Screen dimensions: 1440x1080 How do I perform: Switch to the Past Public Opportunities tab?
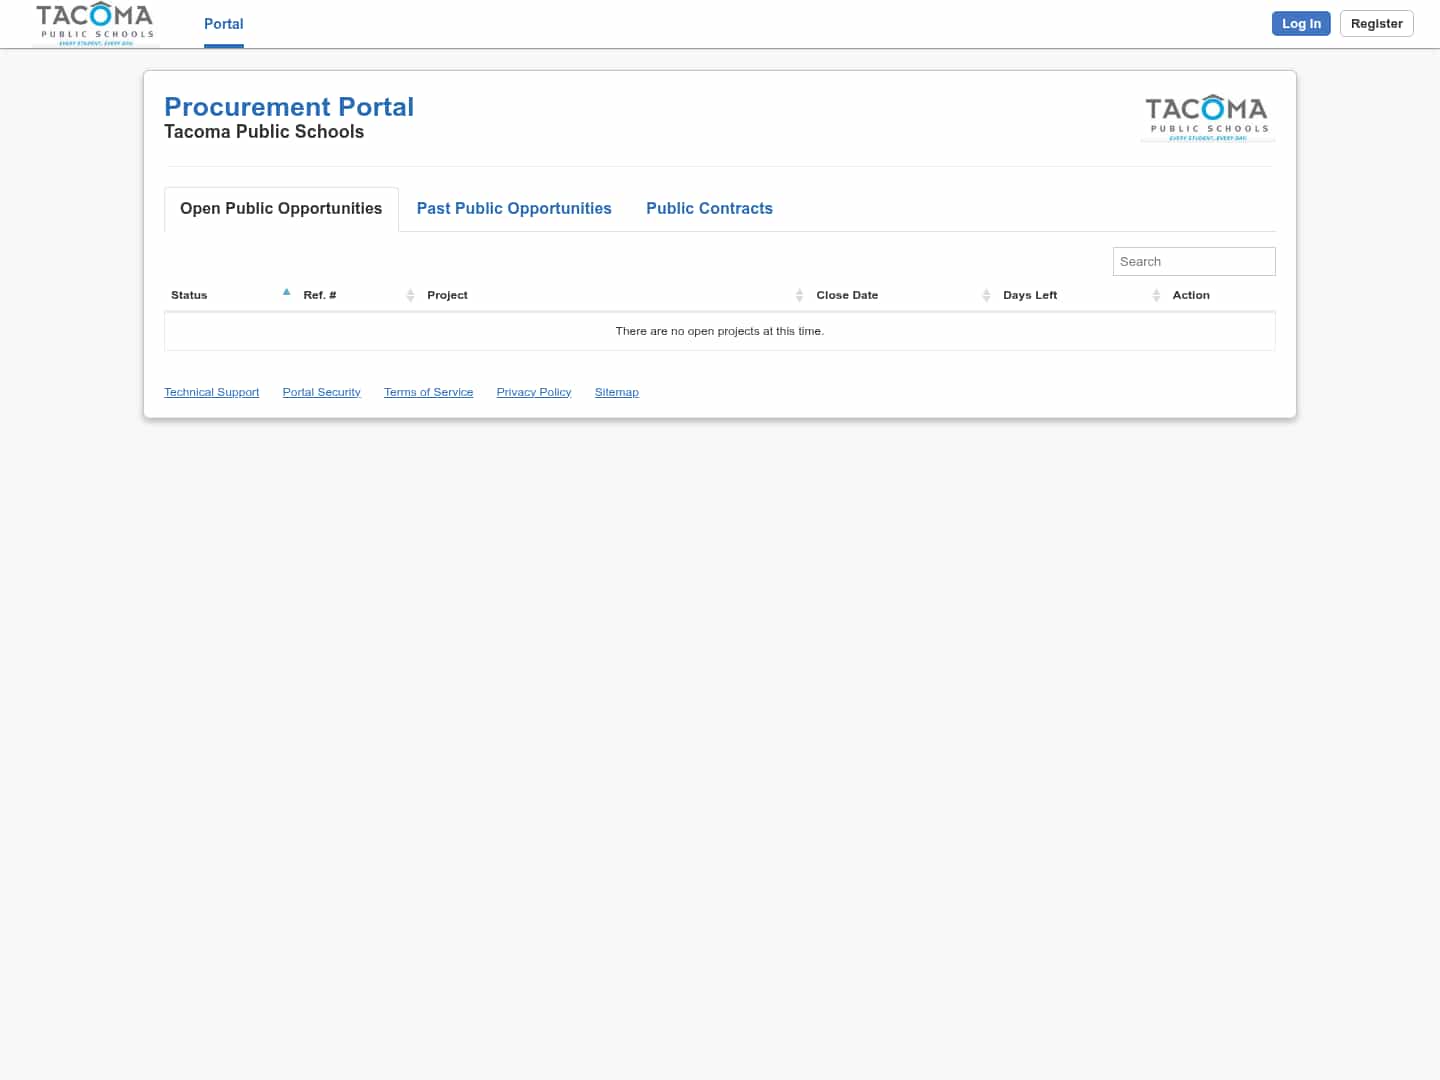514,208
